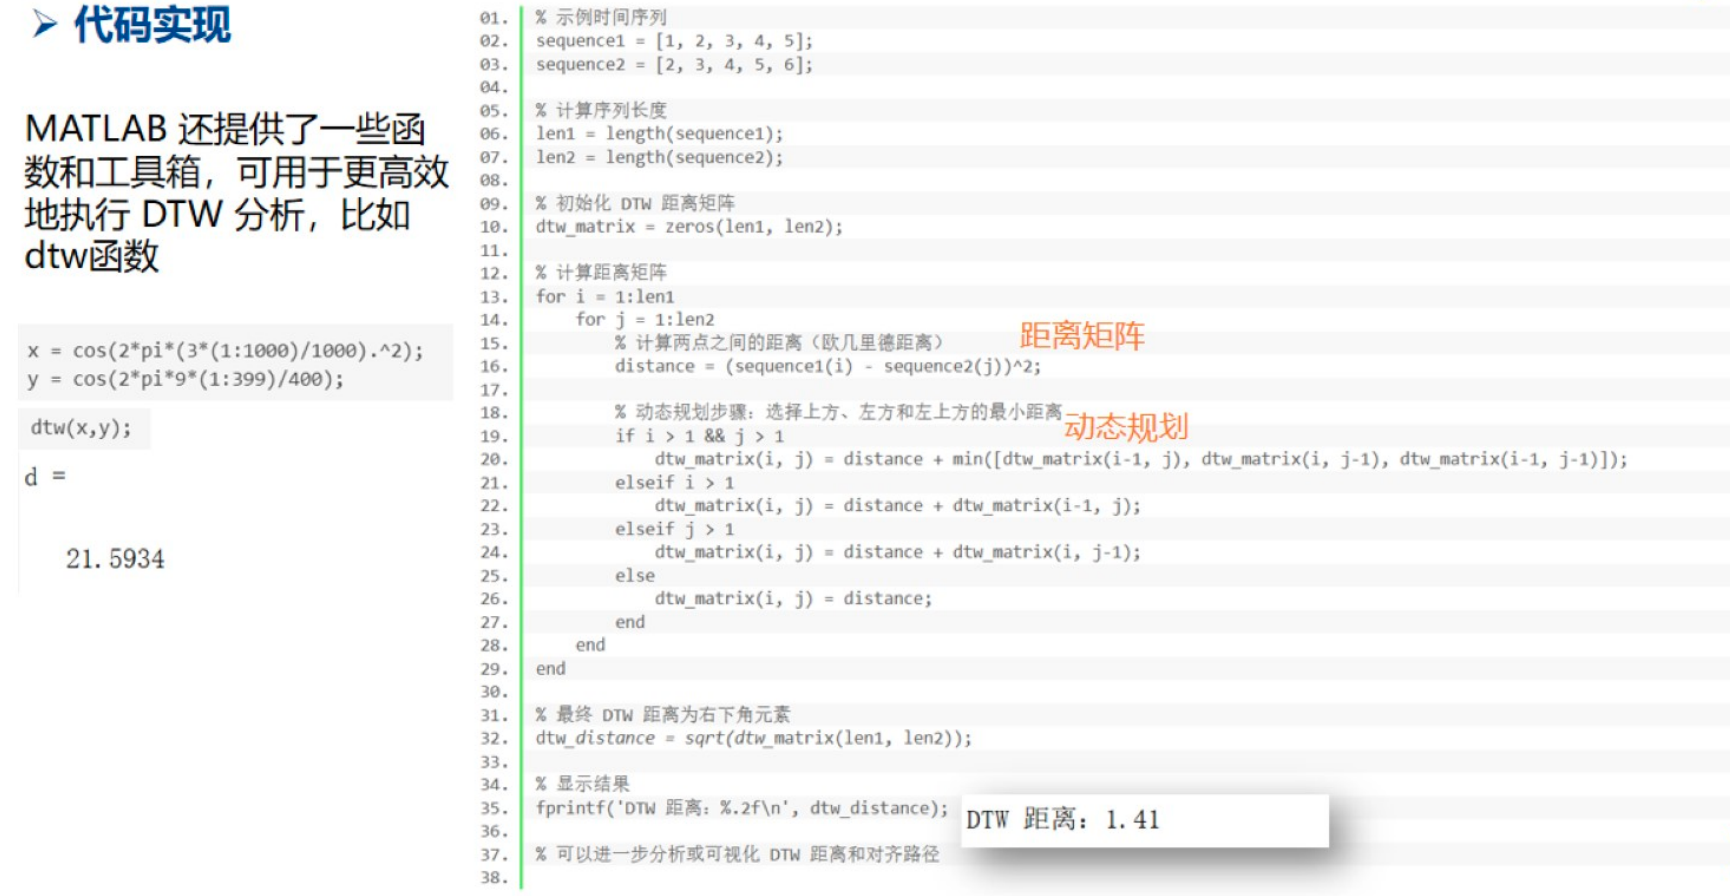1730x896 pixels.
Task: Click the orange 动态规划 annotation
Action: pos(1126,427)
